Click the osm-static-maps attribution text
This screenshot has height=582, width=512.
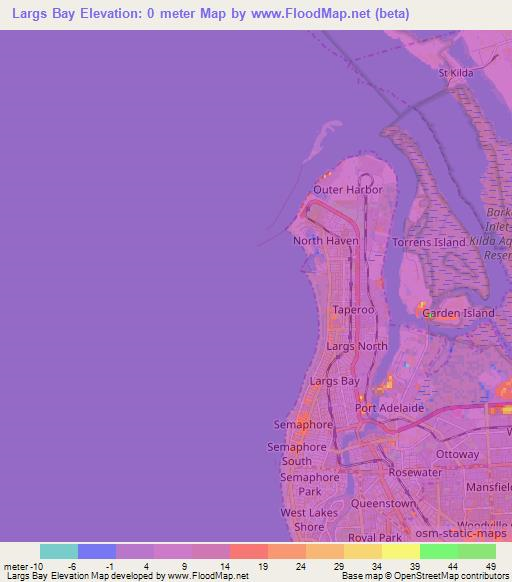click(461, 533)
